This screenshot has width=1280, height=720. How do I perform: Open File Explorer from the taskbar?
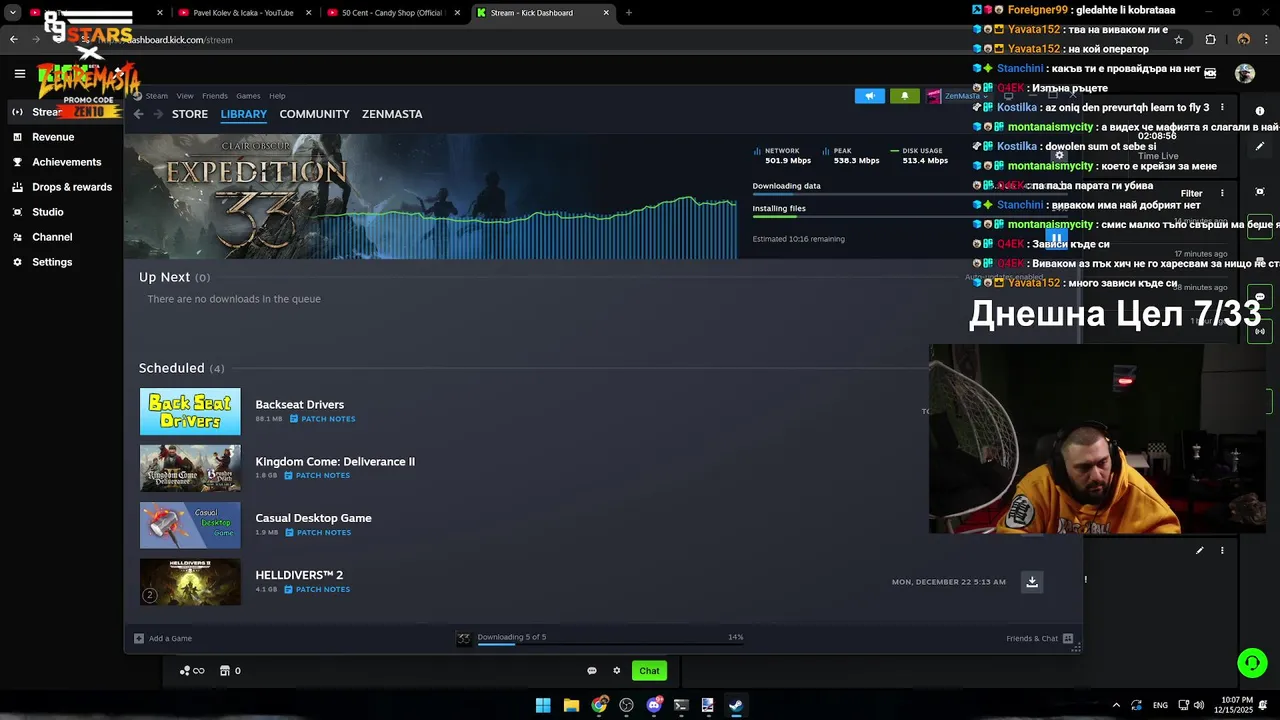pyautogui.click(x=571, y=705)
